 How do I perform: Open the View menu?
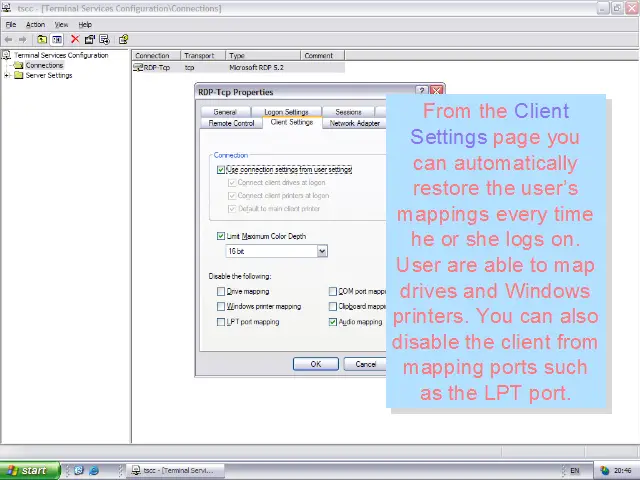(61, 24)
